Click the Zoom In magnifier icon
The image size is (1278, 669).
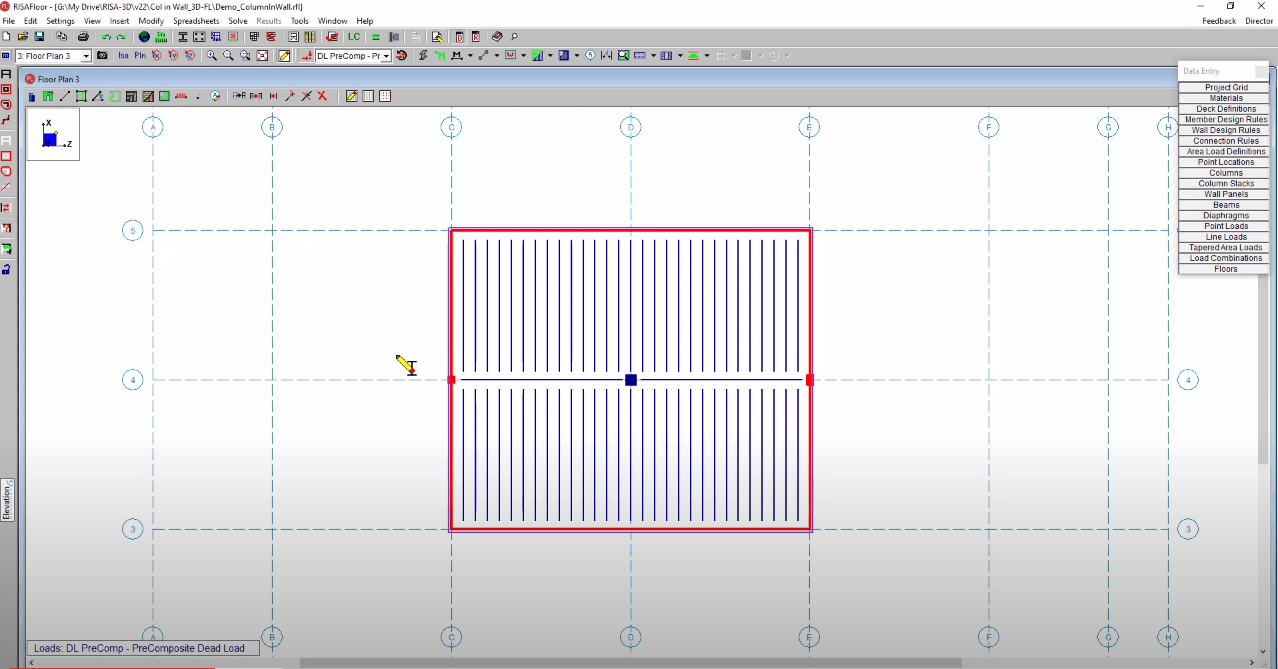212,56
